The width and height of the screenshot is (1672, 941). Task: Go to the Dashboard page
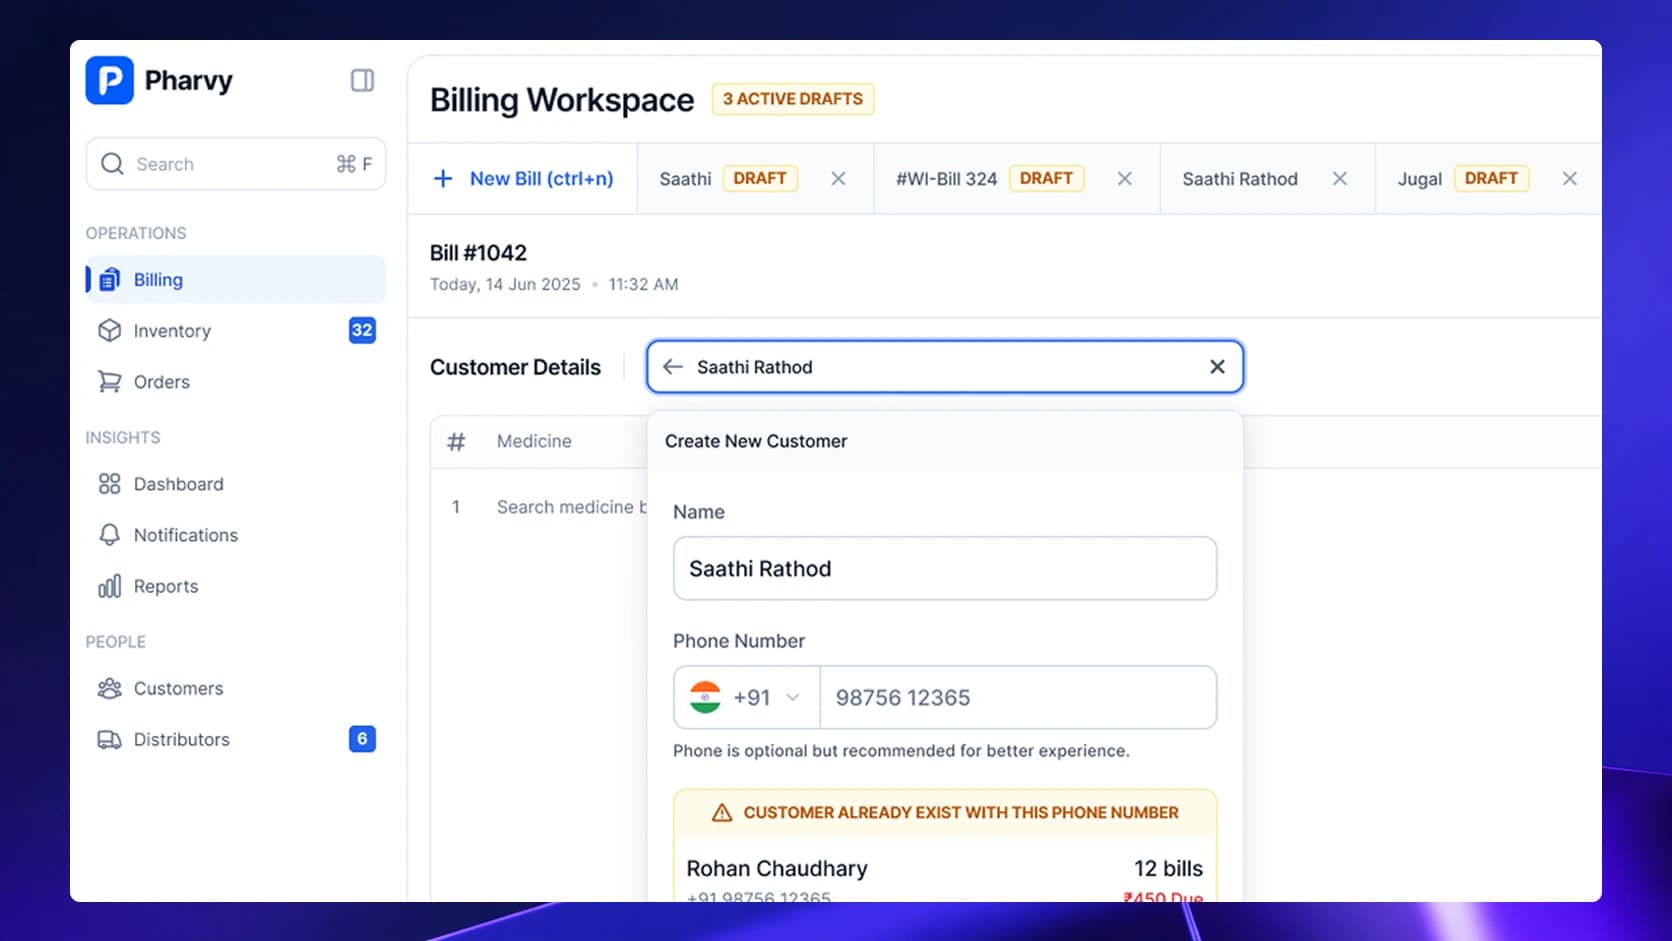click(236, 484)
